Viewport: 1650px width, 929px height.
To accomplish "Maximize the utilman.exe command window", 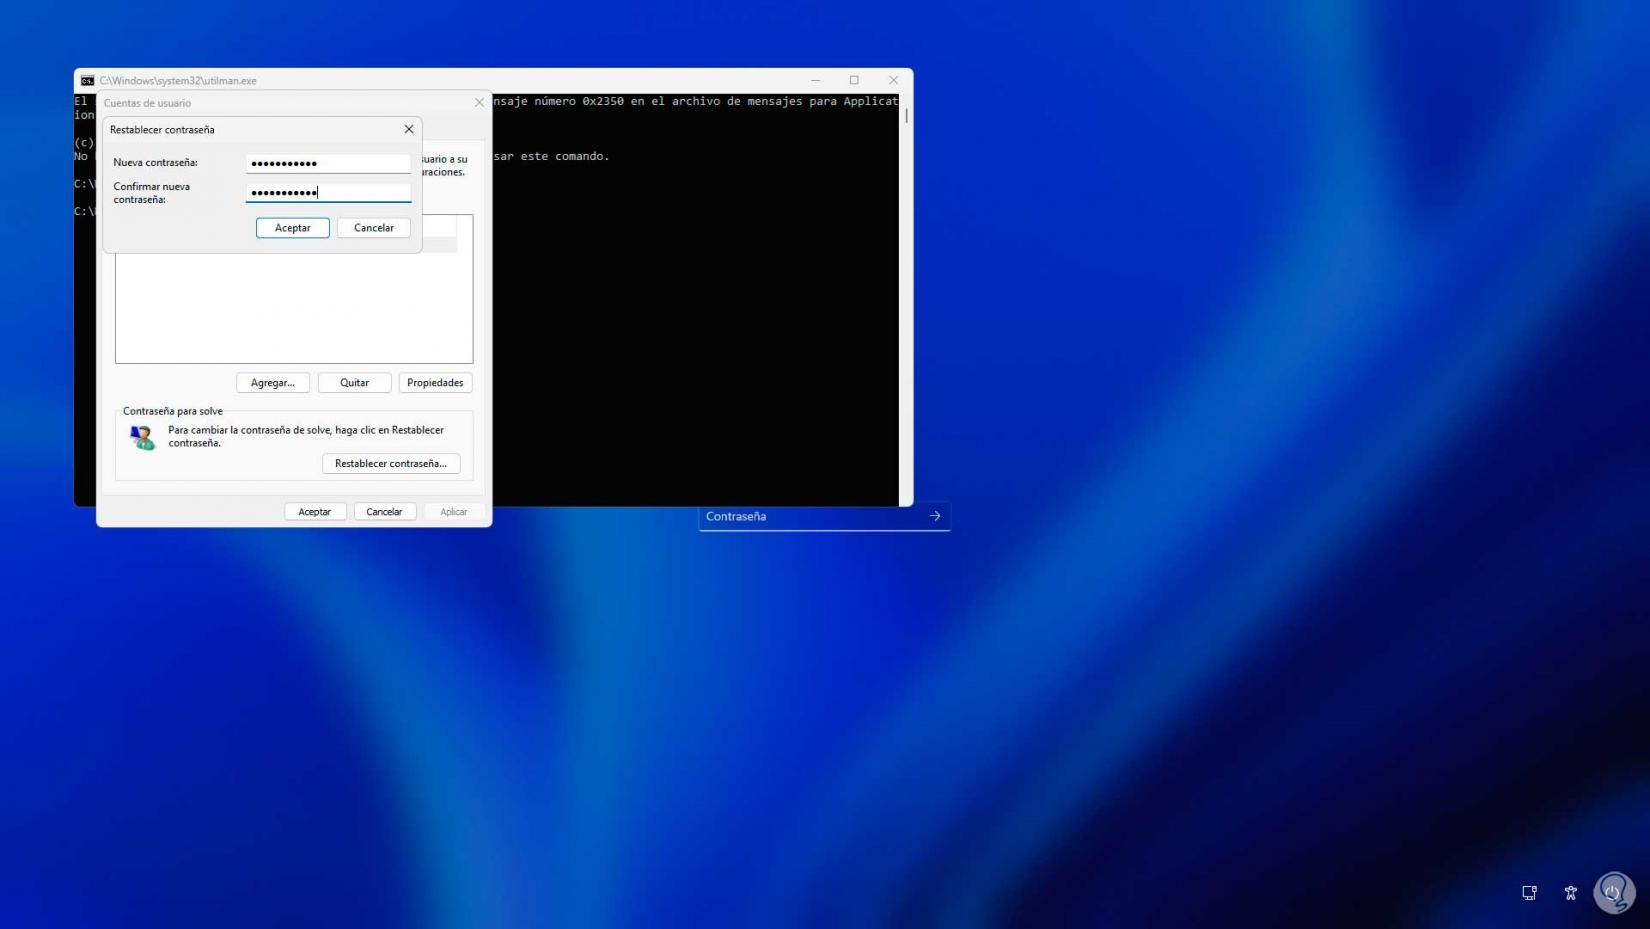I will (x=854, y=80).
